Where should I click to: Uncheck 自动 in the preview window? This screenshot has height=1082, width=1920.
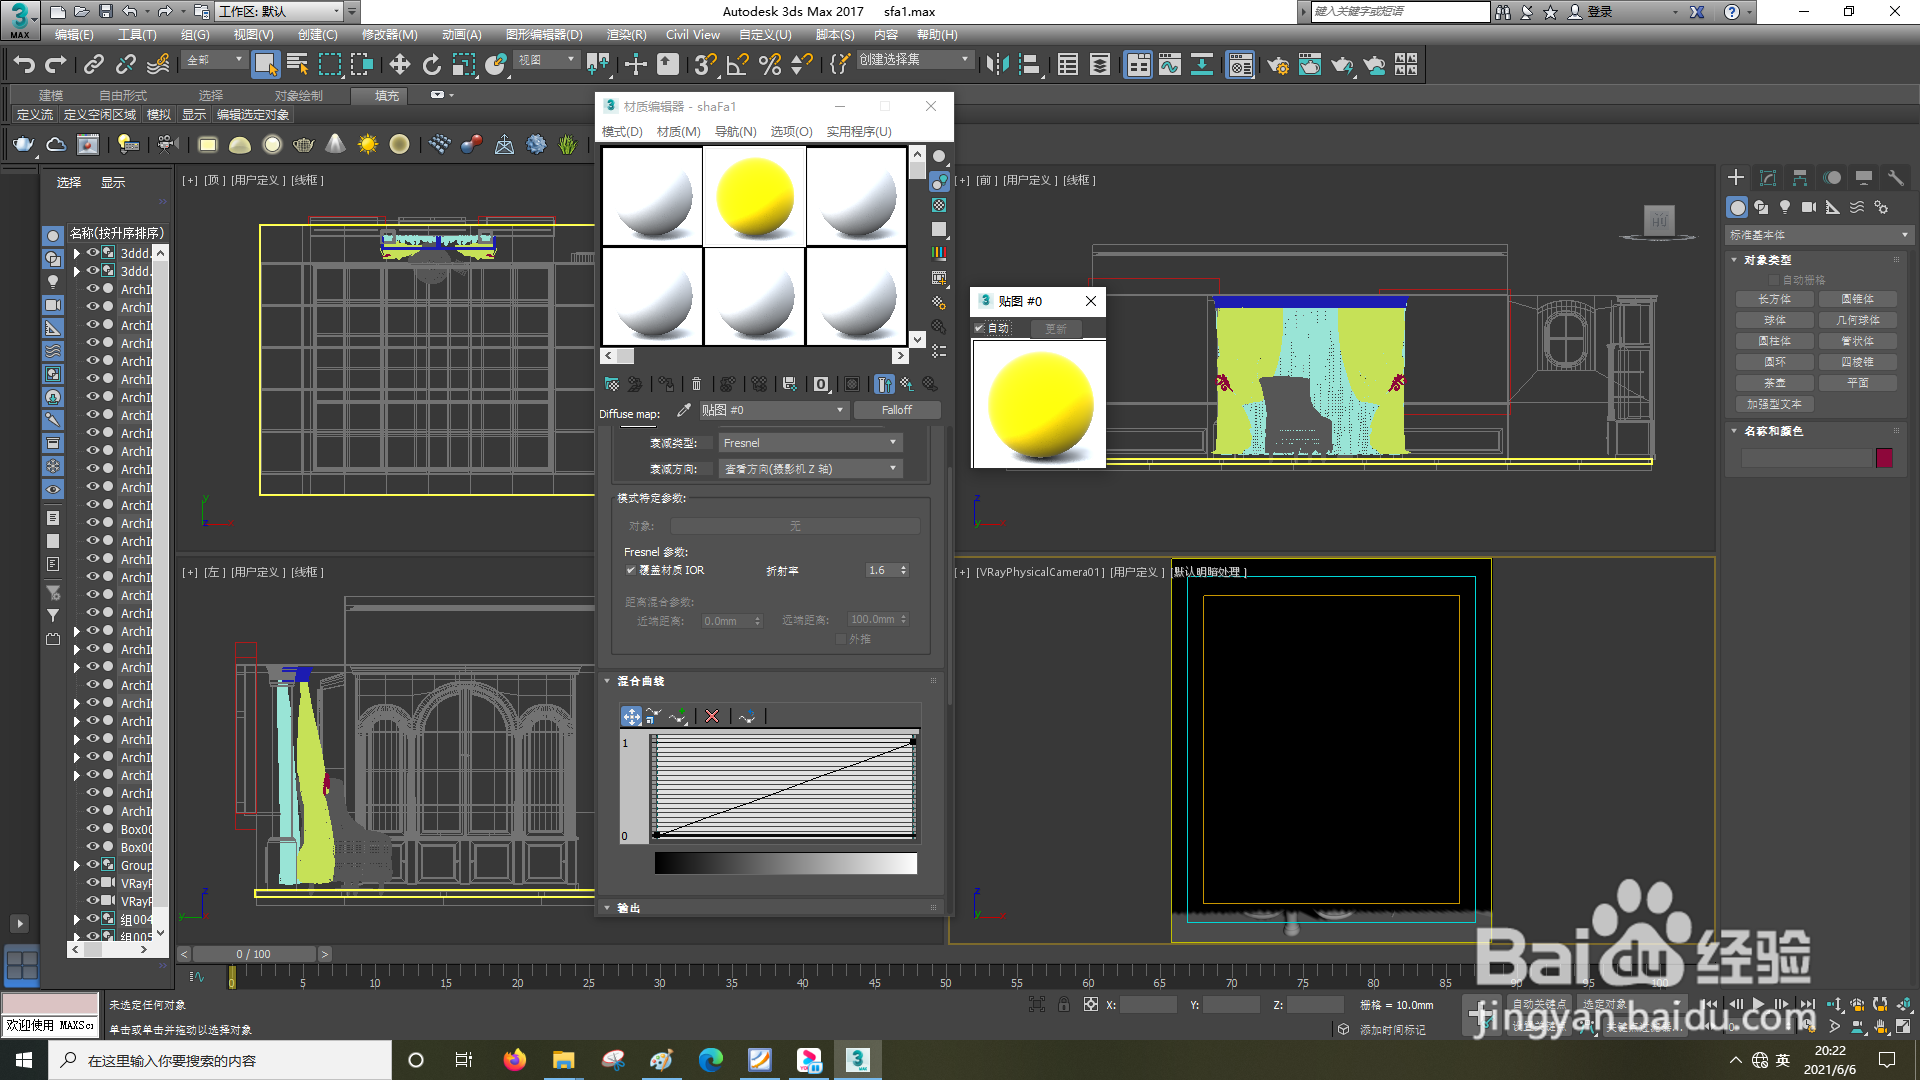(x=979, y=328)
